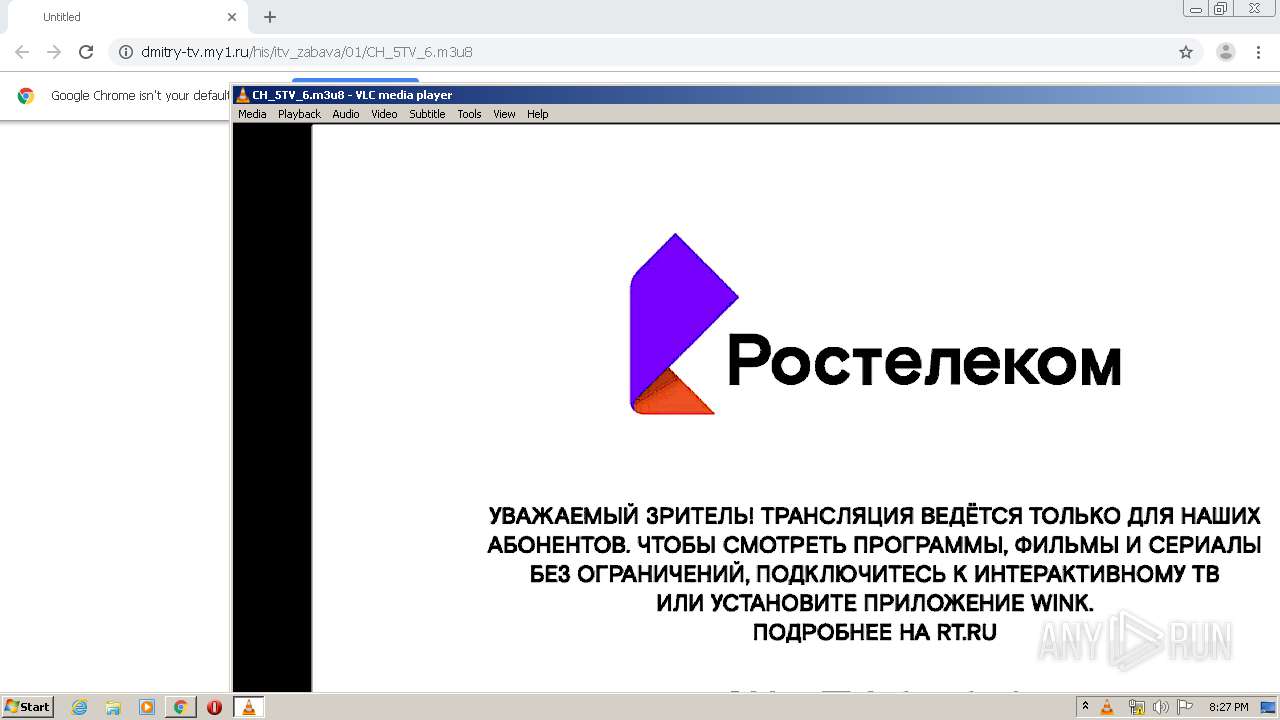Image resolution: width=1280 pixels, height=720 pixels.
Task: Close the Untitled tab
Action: click(x=232, y=17)
